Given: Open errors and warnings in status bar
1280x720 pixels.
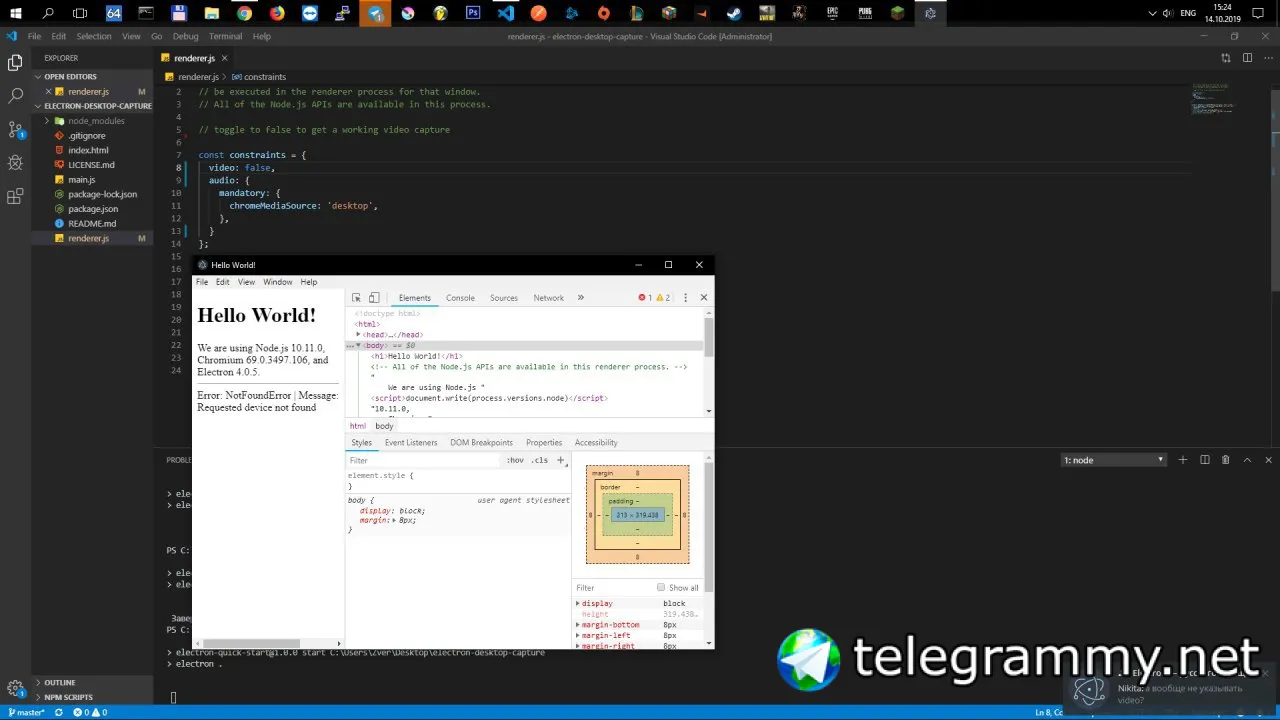Looking at the screenshot, I should click(x=90, y=713).
